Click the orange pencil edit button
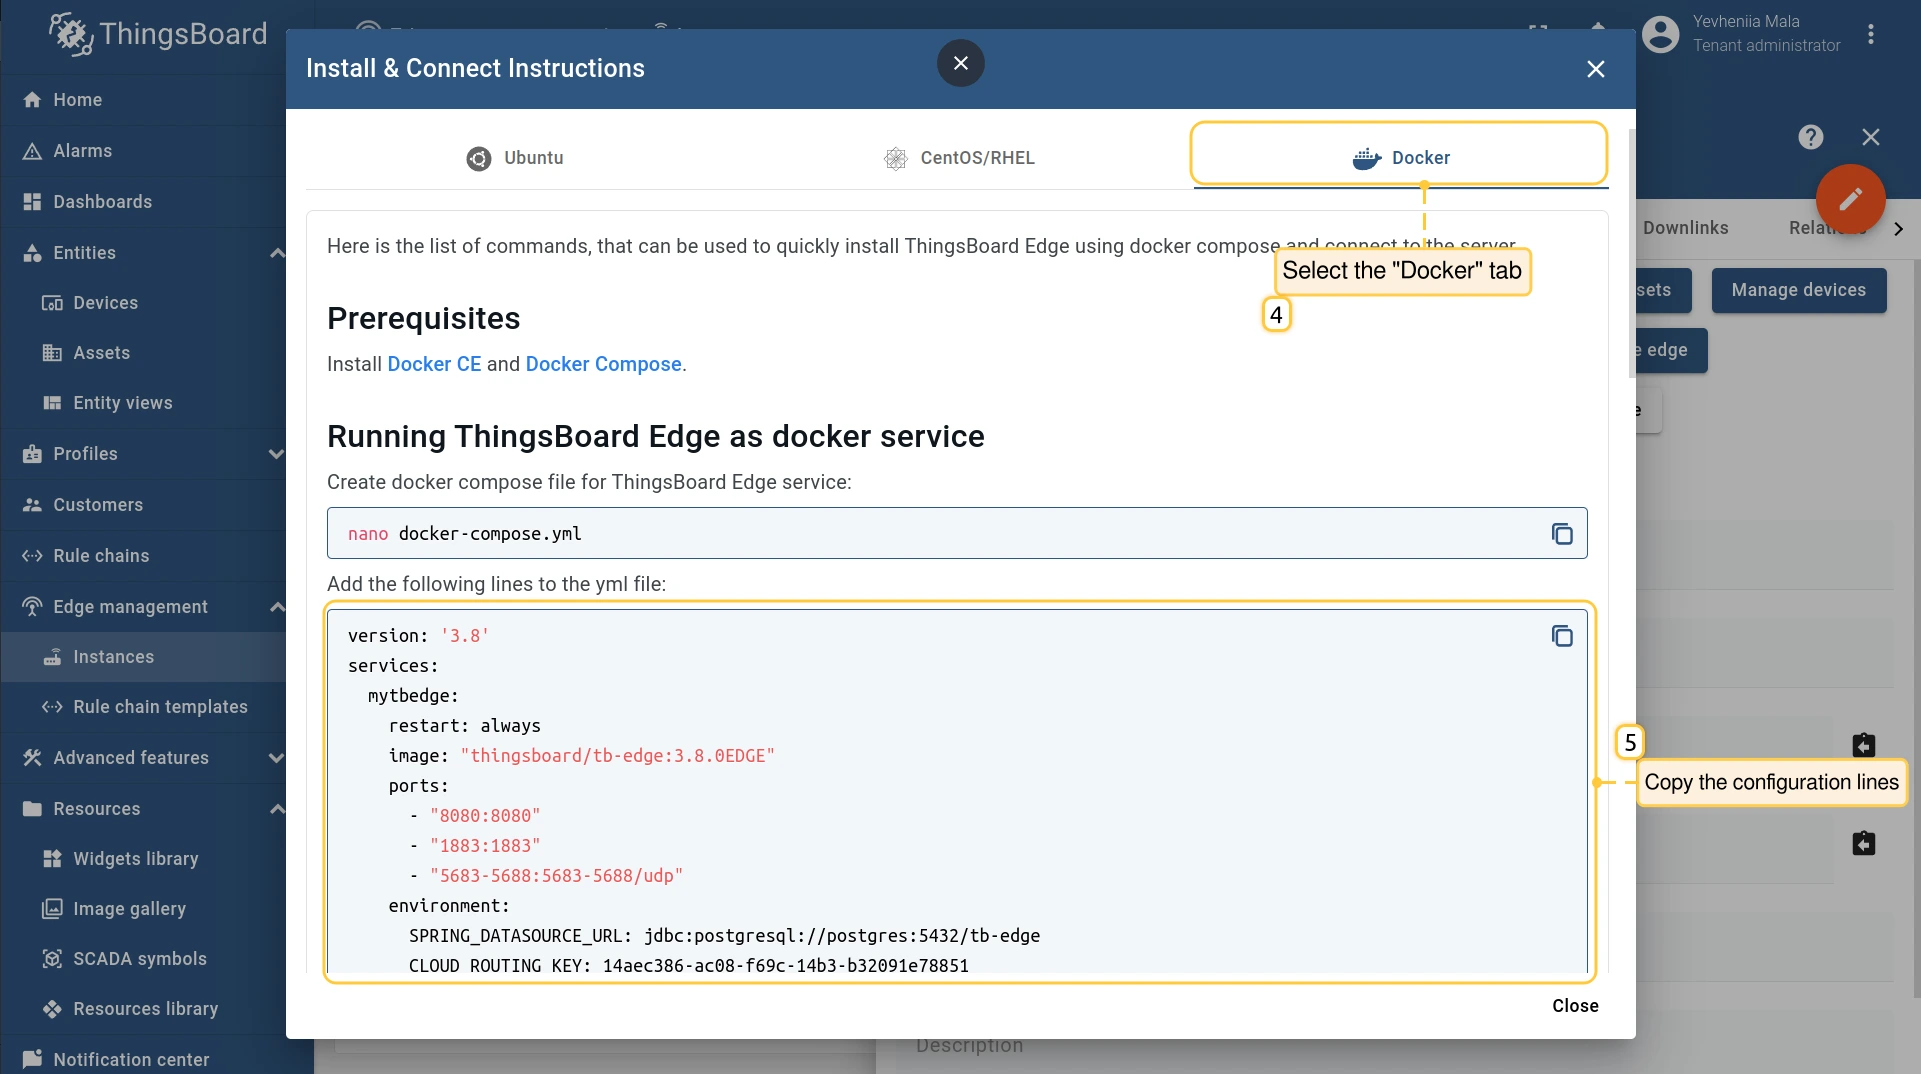The image size is (1921, 1074). [x=1850, y=199]
